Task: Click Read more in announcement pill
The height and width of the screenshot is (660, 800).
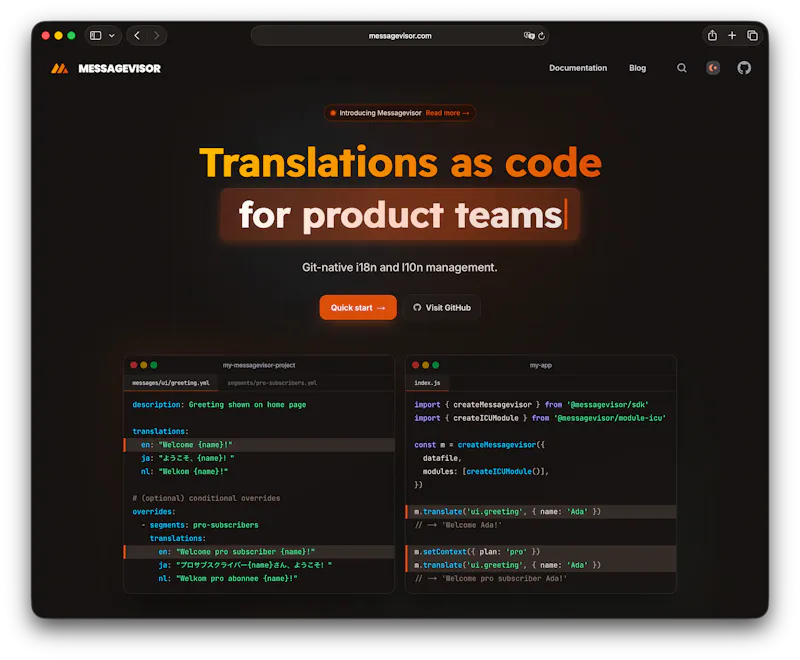Action: (x=447, y=113)
